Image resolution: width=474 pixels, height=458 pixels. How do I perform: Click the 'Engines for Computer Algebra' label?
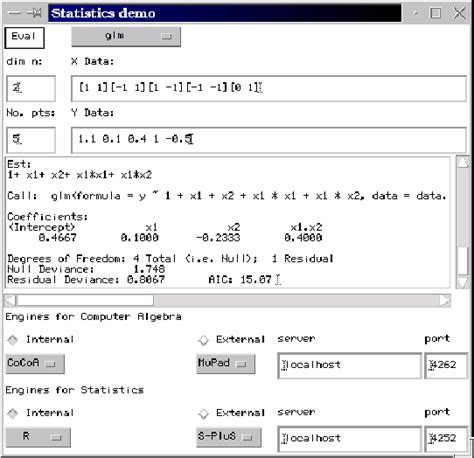(x=93, y=317)
